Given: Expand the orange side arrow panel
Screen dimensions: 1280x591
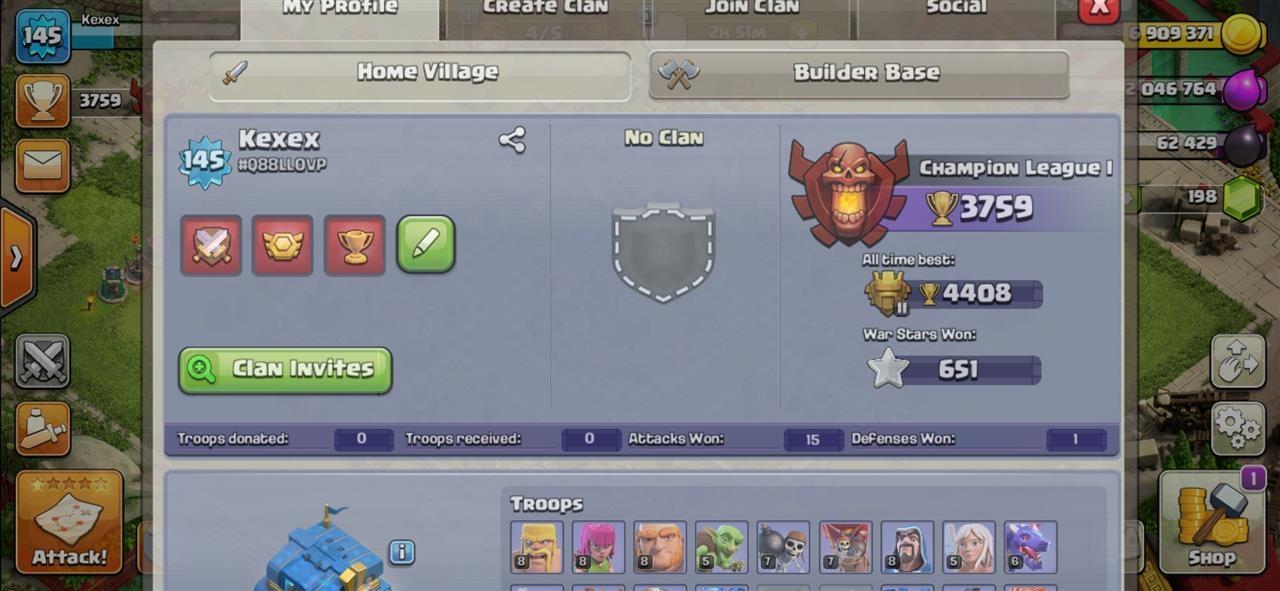Looking at the screenshot, I should coord(17,259).
